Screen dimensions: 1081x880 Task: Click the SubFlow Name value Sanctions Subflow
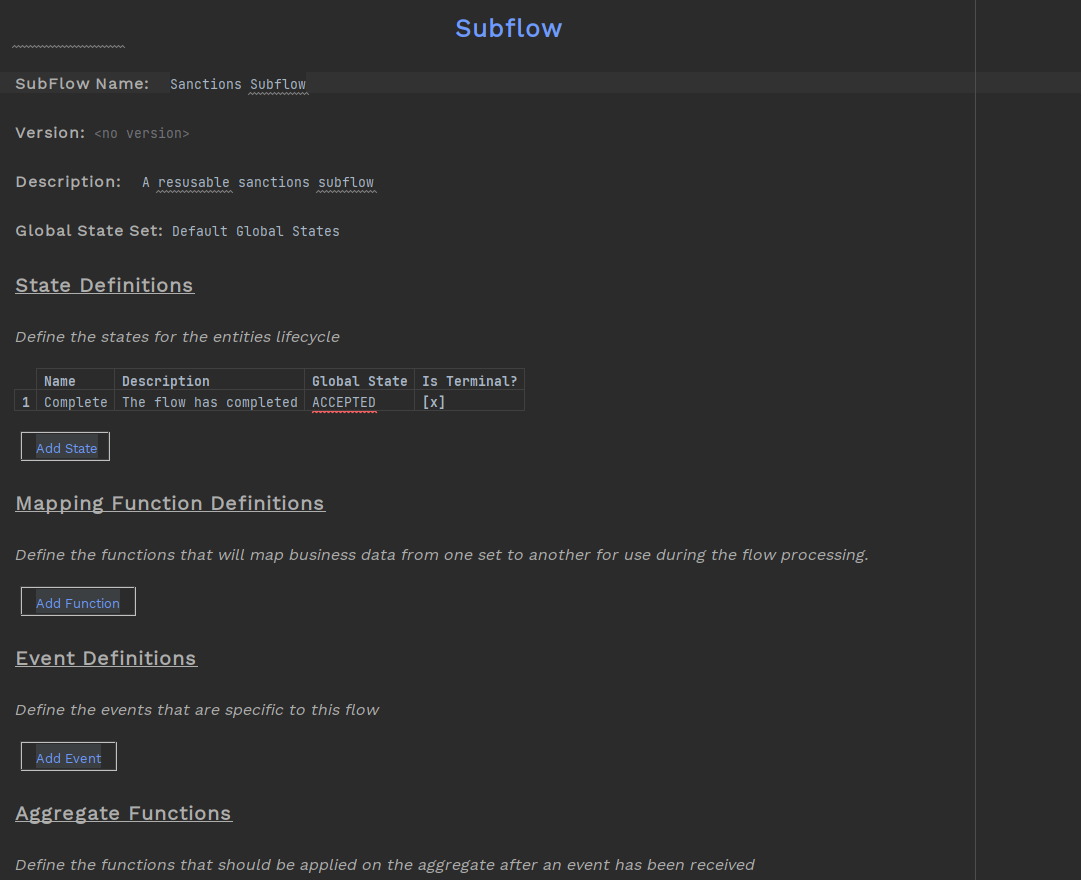(x=238, y=85)
